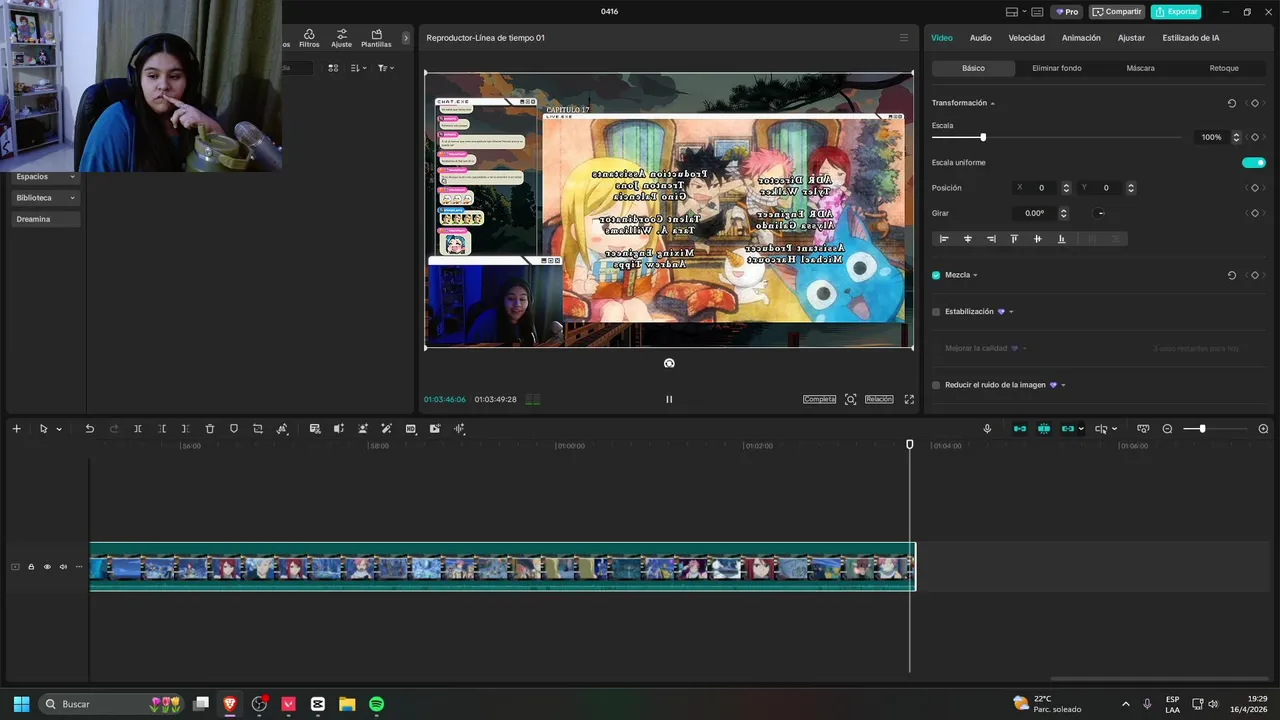The height and width of the screenshot is (720, 1280).
Task: Mute the video track speaker icon
Action: coord(63,567)
